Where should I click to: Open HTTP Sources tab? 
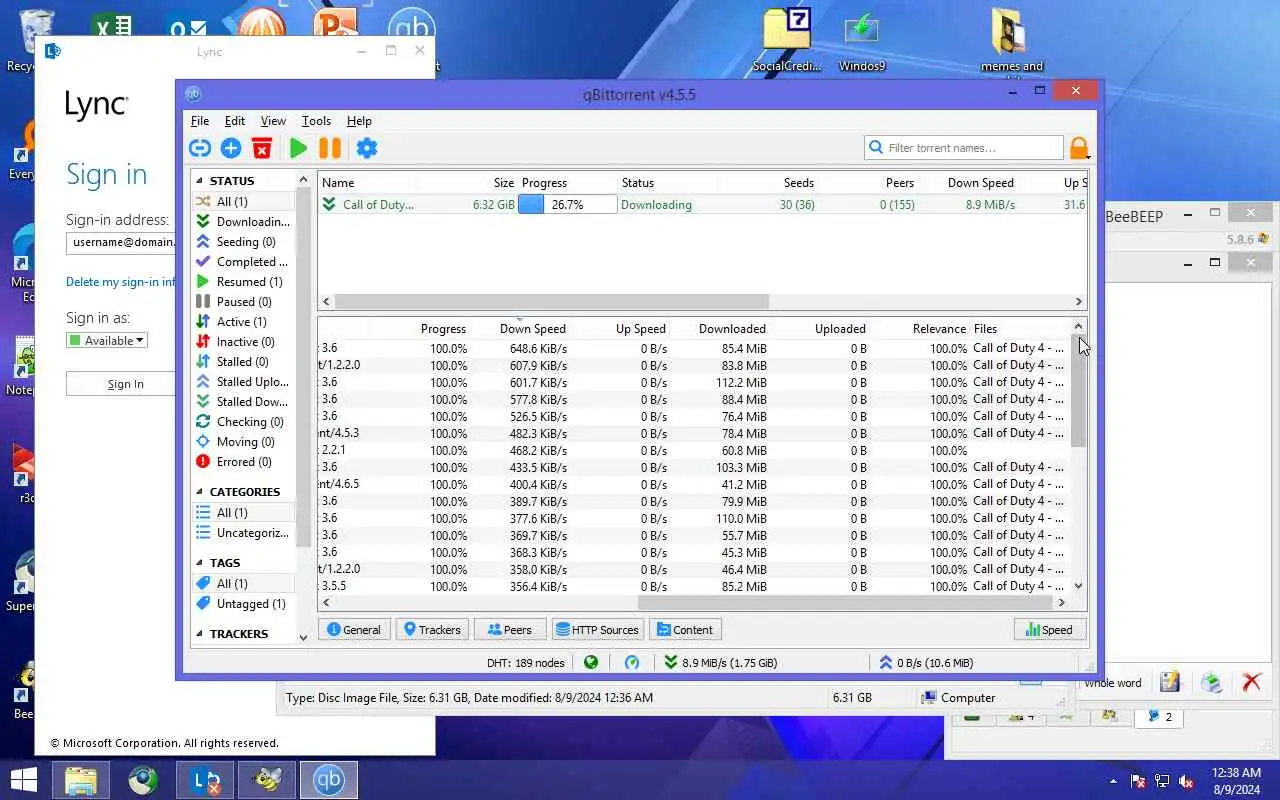coord(597,630)
